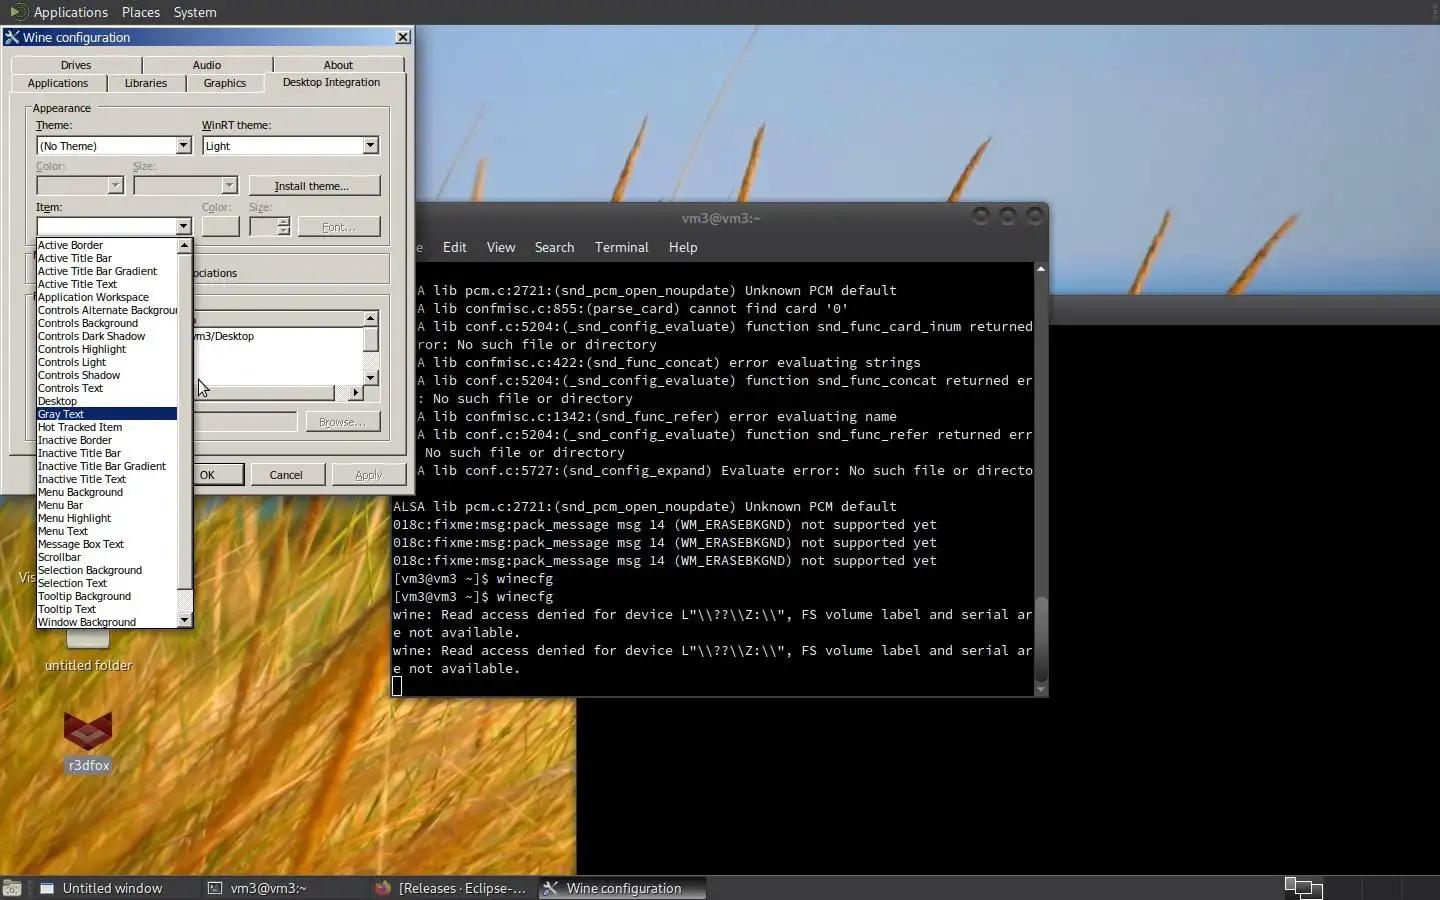Select Controls Highlight item
Screen dimensions: 1440x900
107,349
